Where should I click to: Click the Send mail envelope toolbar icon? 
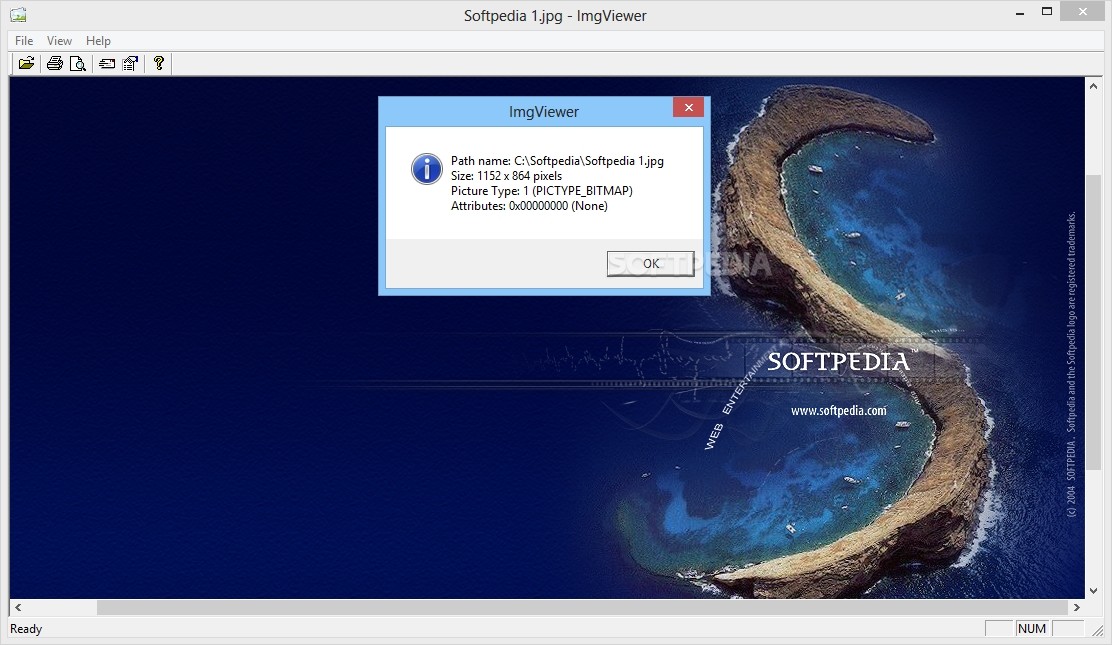click(107, 63)
